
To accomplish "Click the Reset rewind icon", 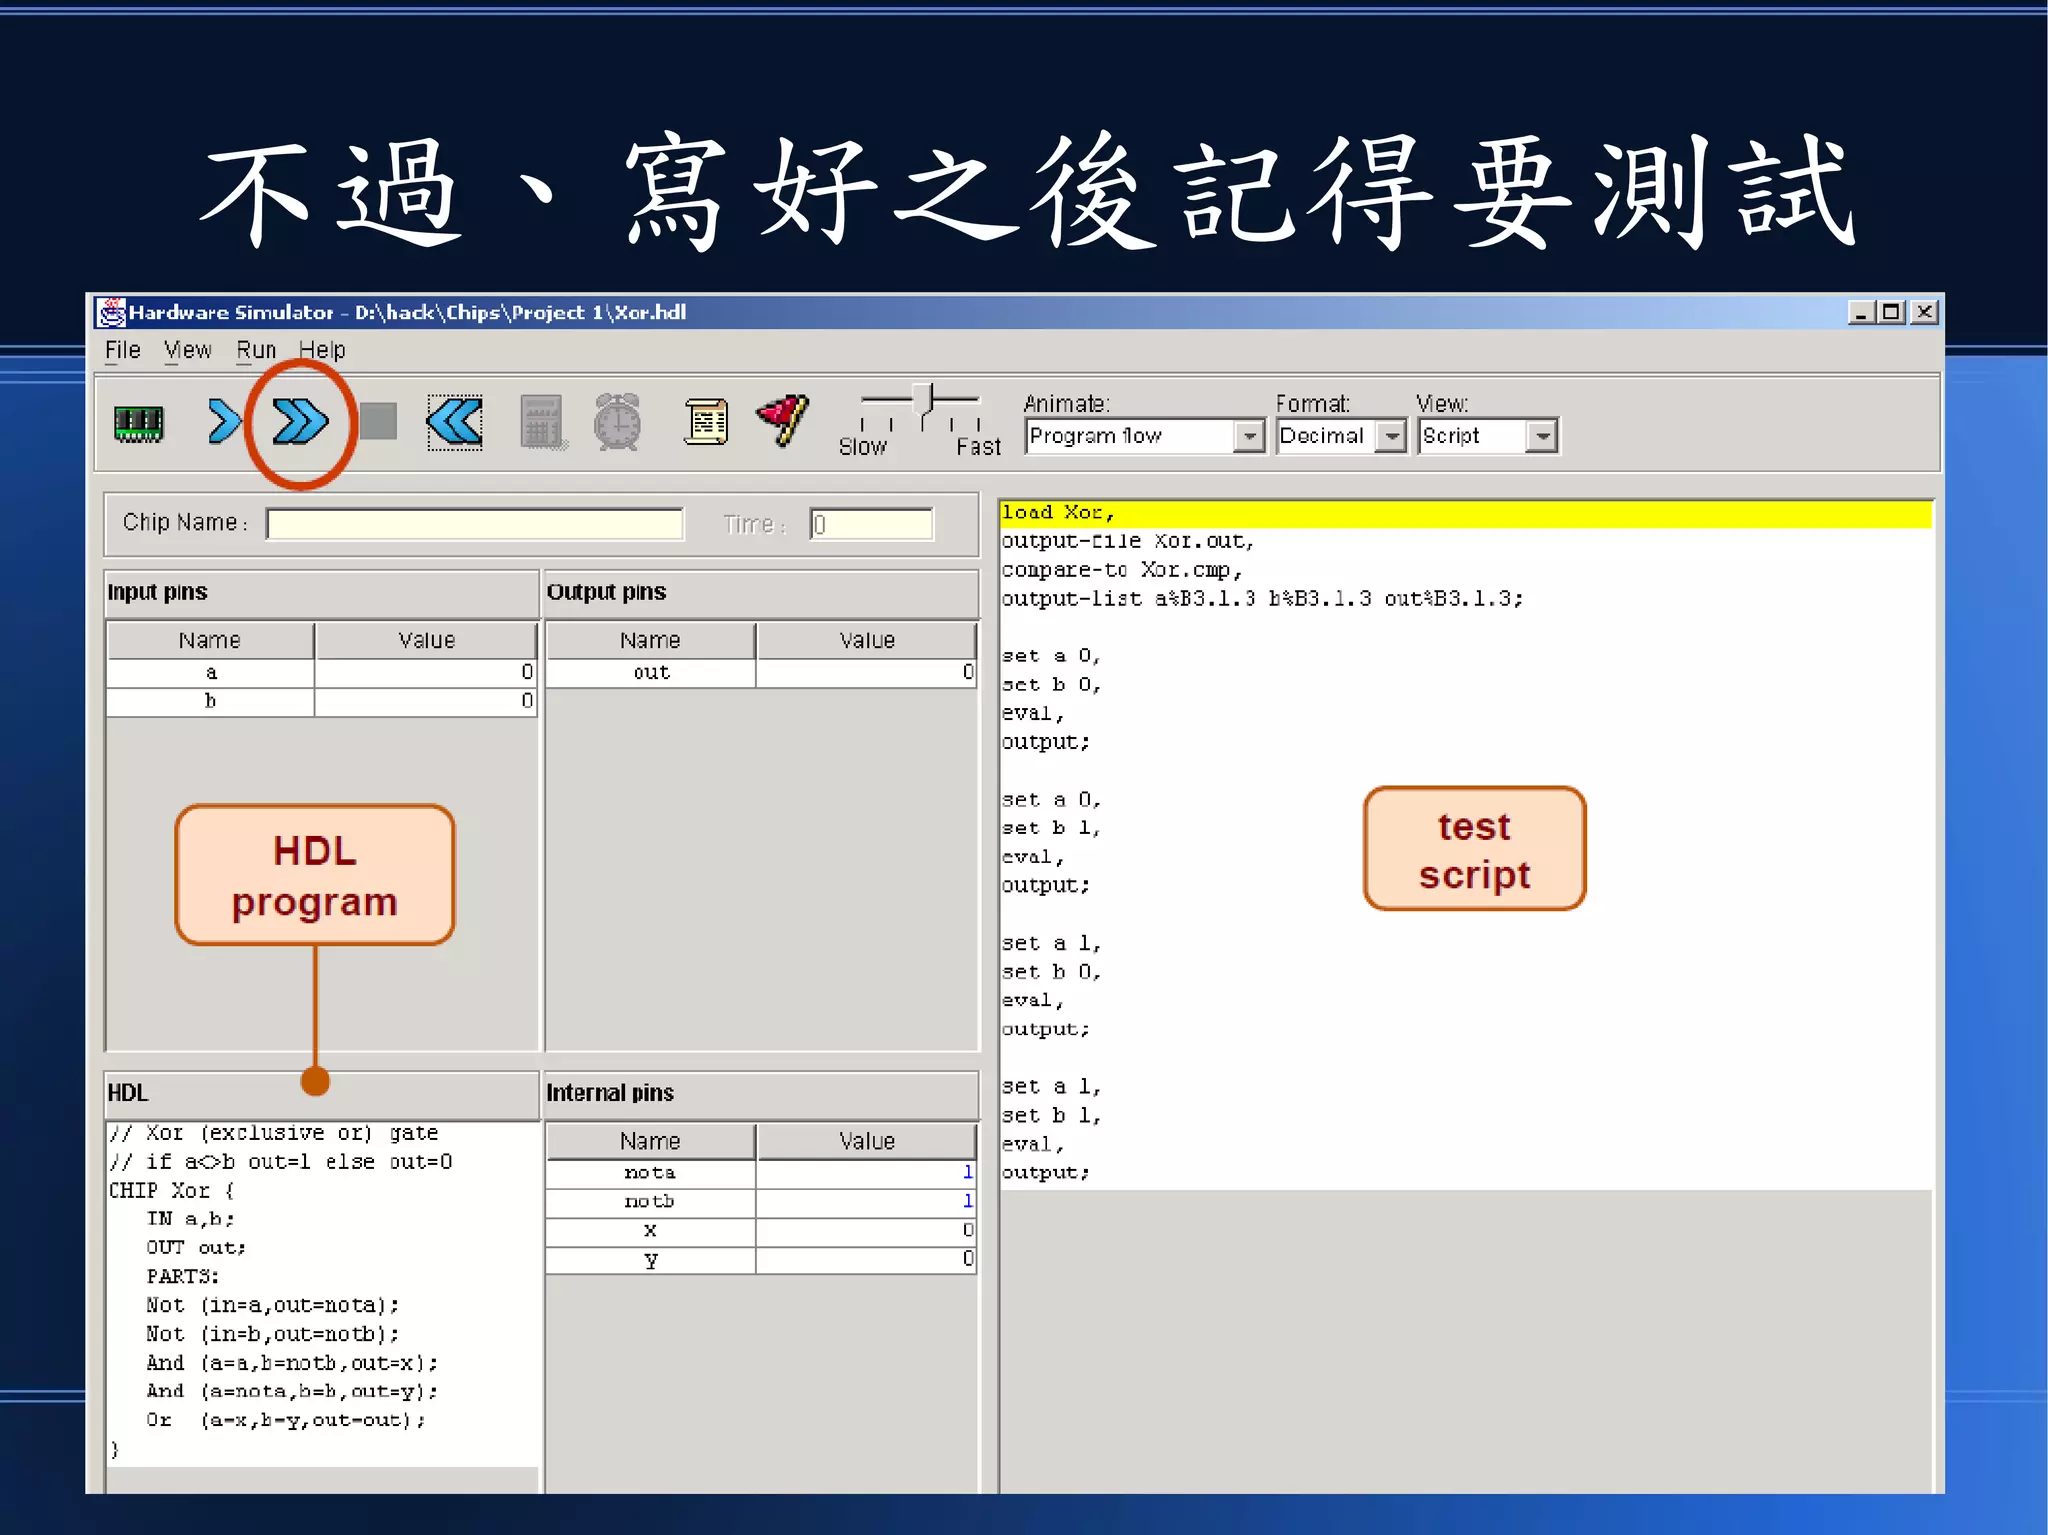I will point(455,421).
